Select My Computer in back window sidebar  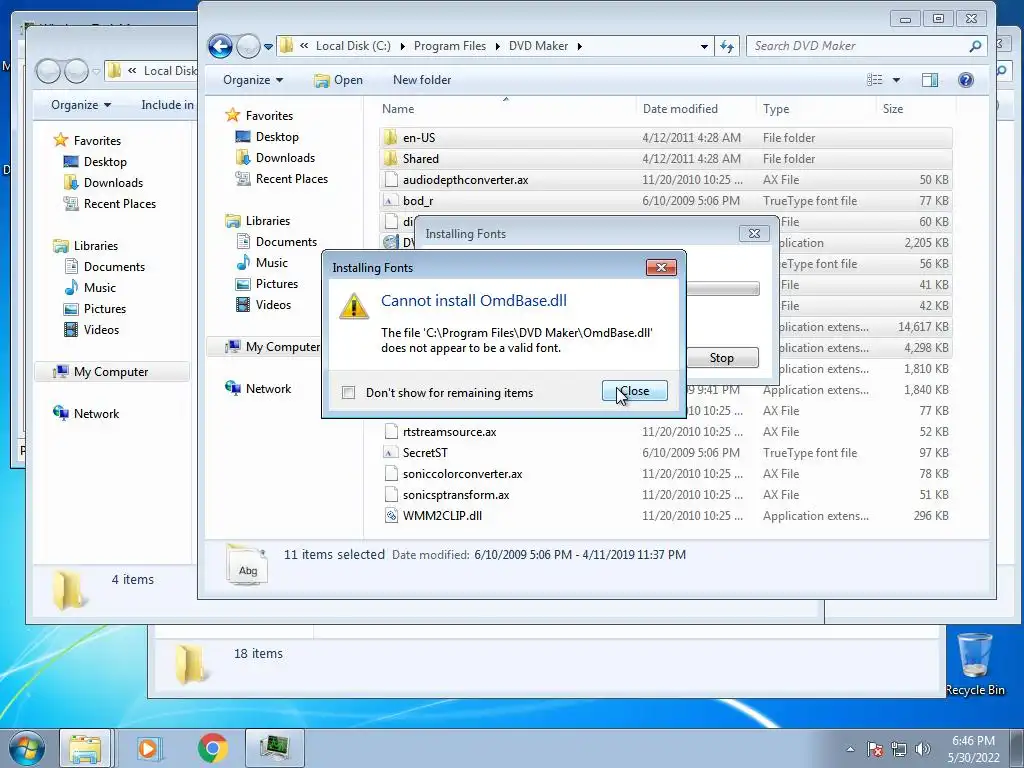pyautogui.click(x=111, y=372)
